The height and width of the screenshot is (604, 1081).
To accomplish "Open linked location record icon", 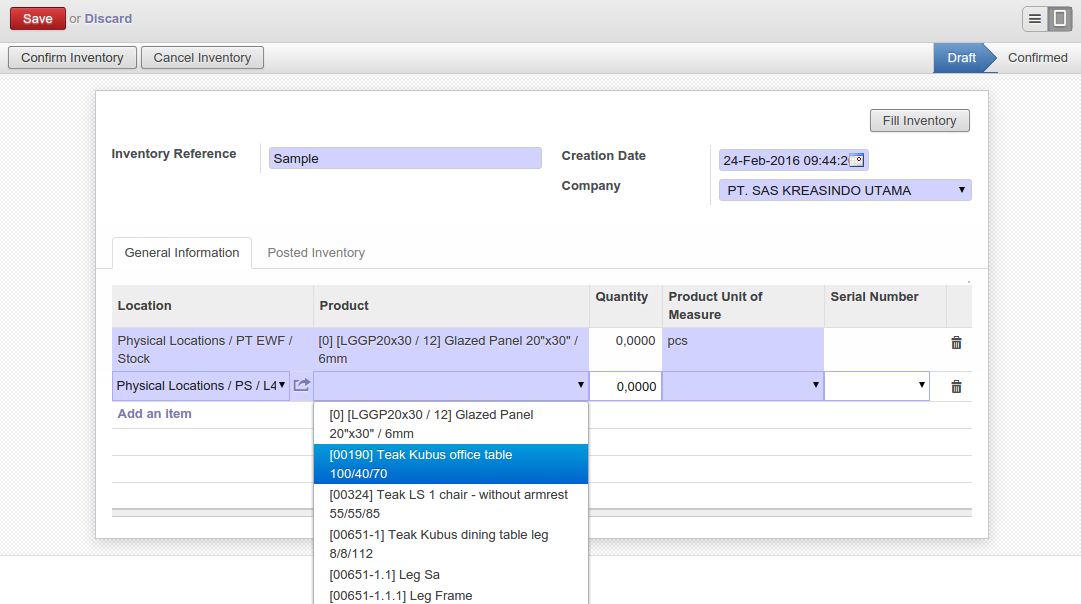I will pyautogui.click(x=301, y=385).
